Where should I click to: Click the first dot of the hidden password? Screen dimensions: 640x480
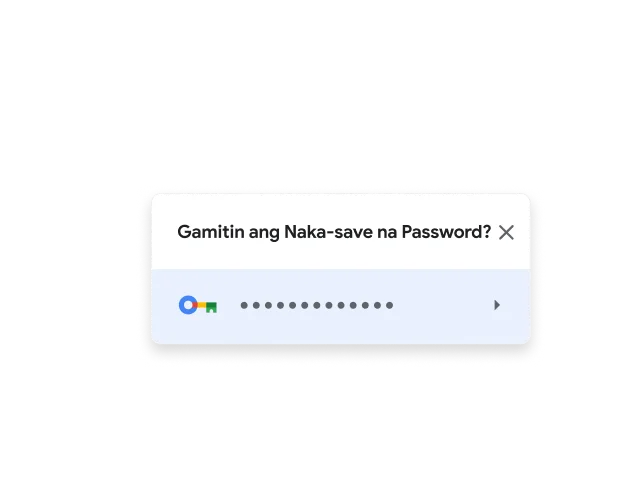244,305
